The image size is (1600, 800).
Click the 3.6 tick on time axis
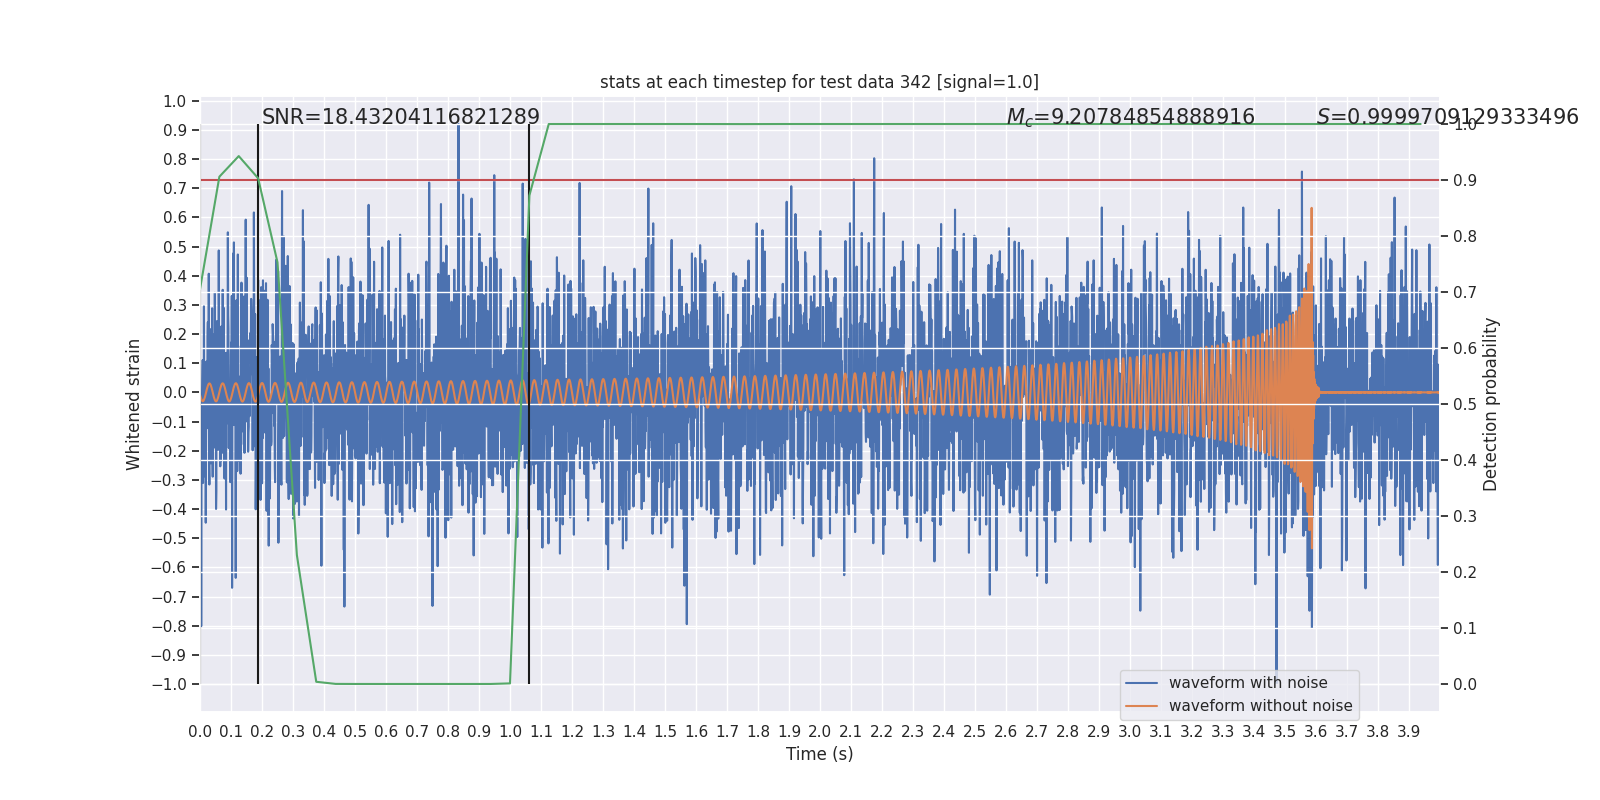(1315, 732)
